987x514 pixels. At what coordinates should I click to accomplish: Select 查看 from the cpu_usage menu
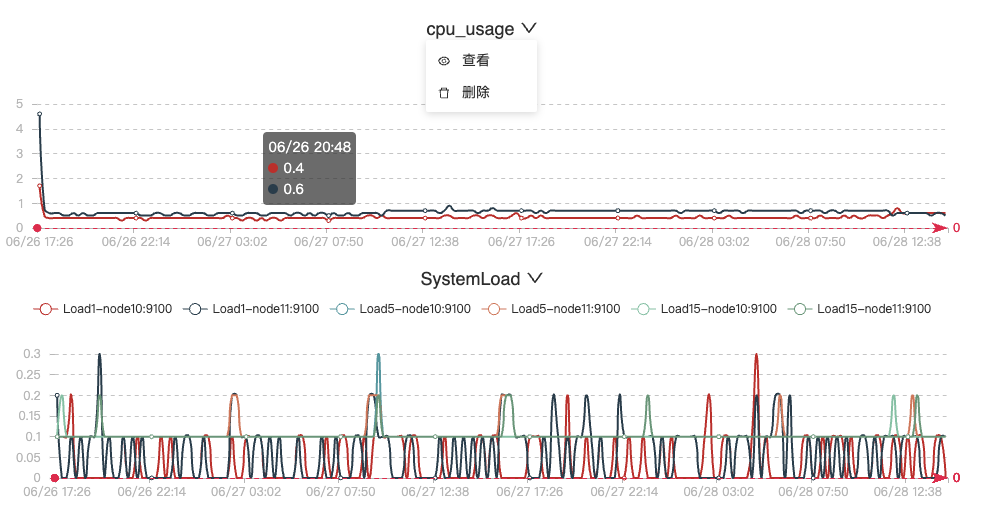(x=475, y=61)
